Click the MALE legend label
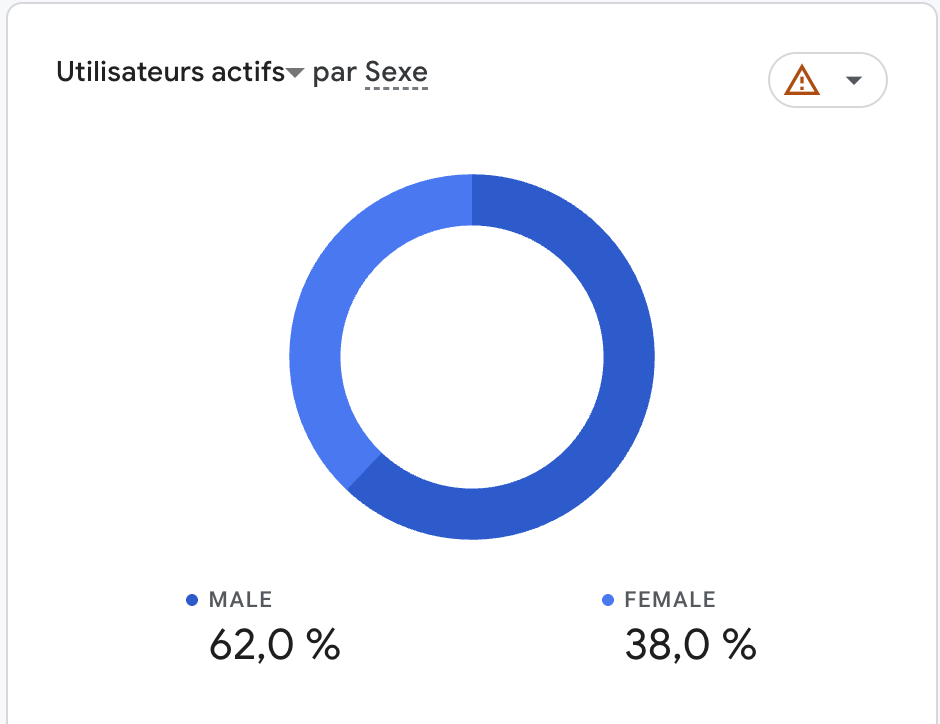The image size is (940, 724). point(240,600)
